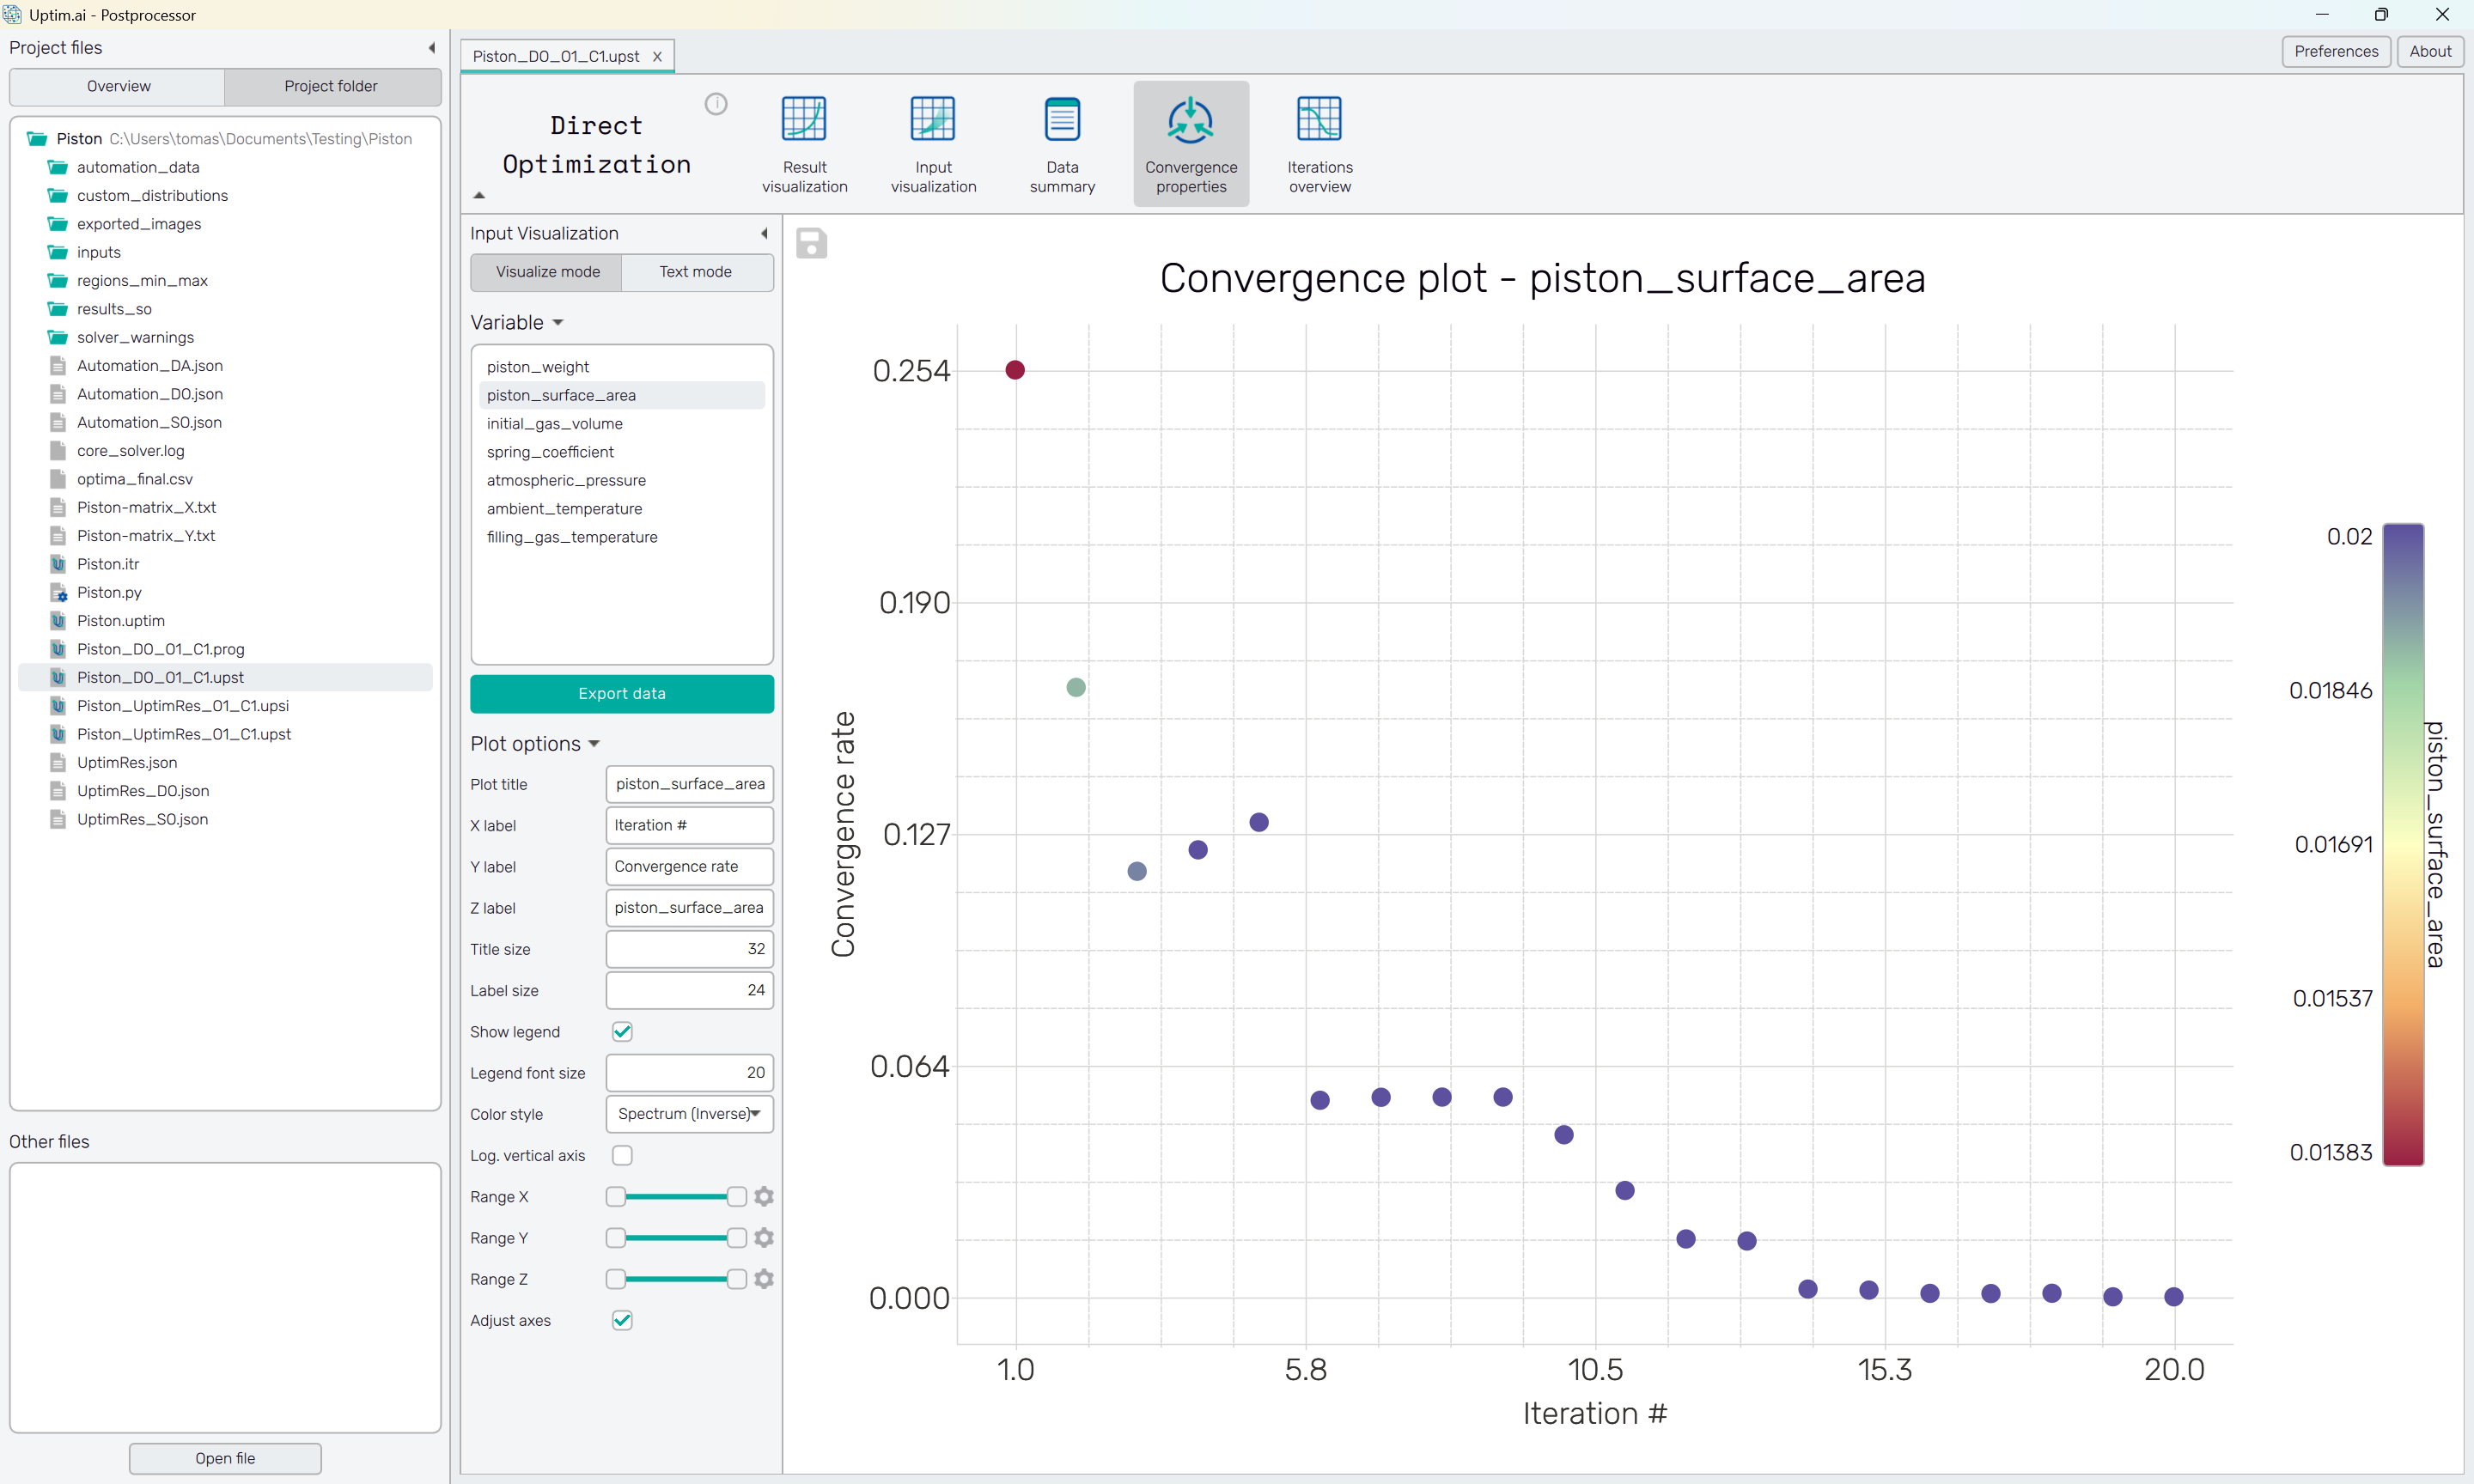Open the Color style dropdown

point(689,1113)
